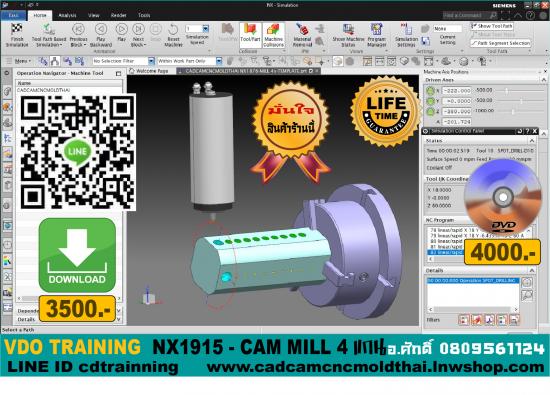Open Tool Path Based Simulation
Image resolution: width=550 pixels, height=395 pixels.
[x=49, y=35]
